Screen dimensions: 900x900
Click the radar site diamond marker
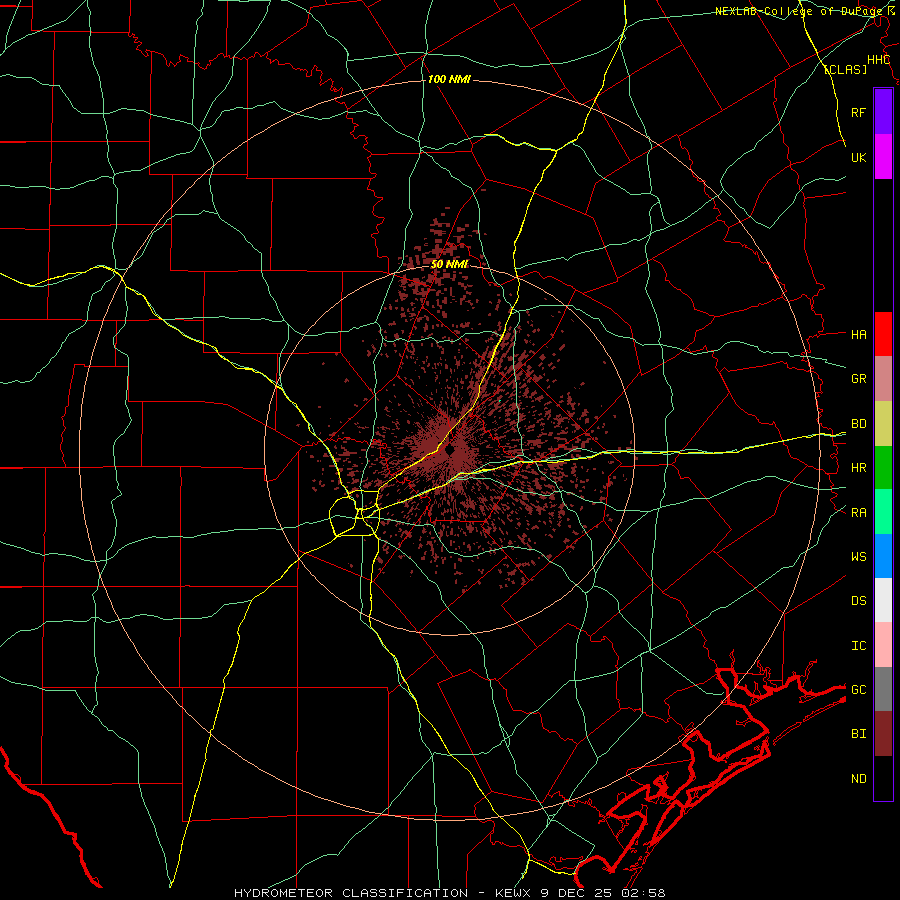click(x=450, y=450)
